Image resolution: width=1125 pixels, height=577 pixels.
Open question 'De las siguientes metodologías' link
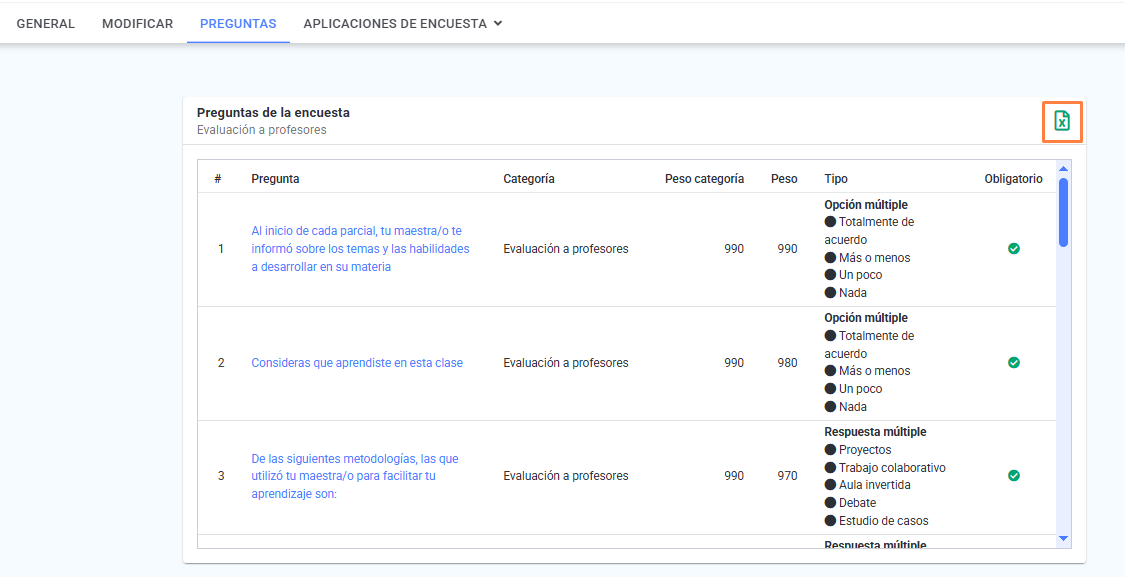pyautogui.click(x=354, y=476)
